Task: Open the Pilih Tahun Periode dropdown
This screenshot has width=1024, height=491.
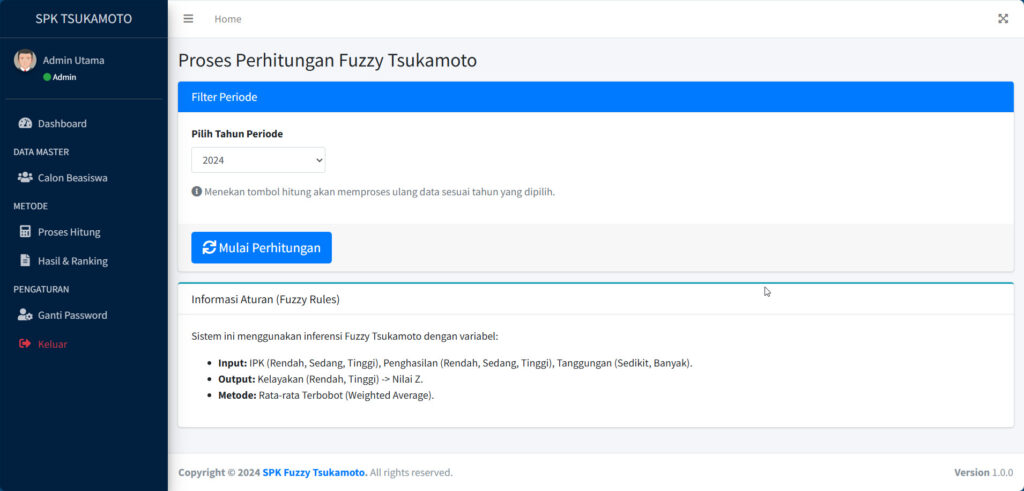Action: pyautogui.click(x=258, y=160)
